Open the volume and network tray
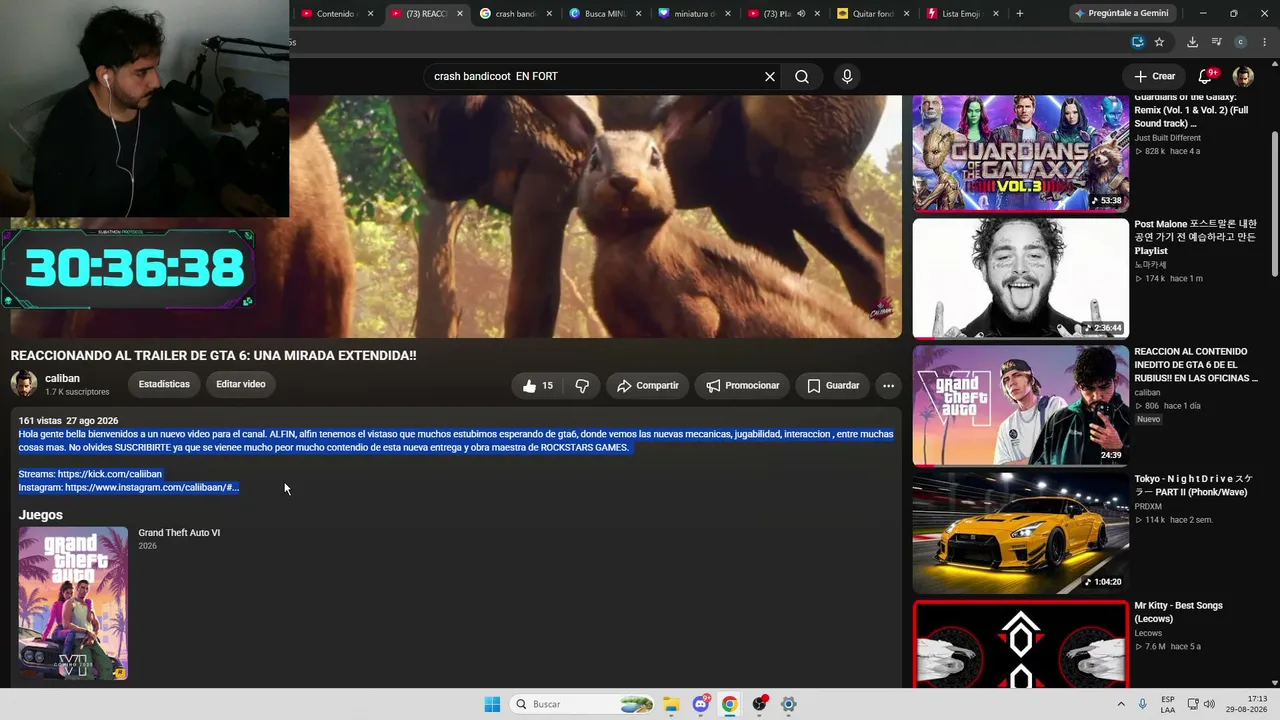Screen dimensions: 1280x720 (1202, 704)
